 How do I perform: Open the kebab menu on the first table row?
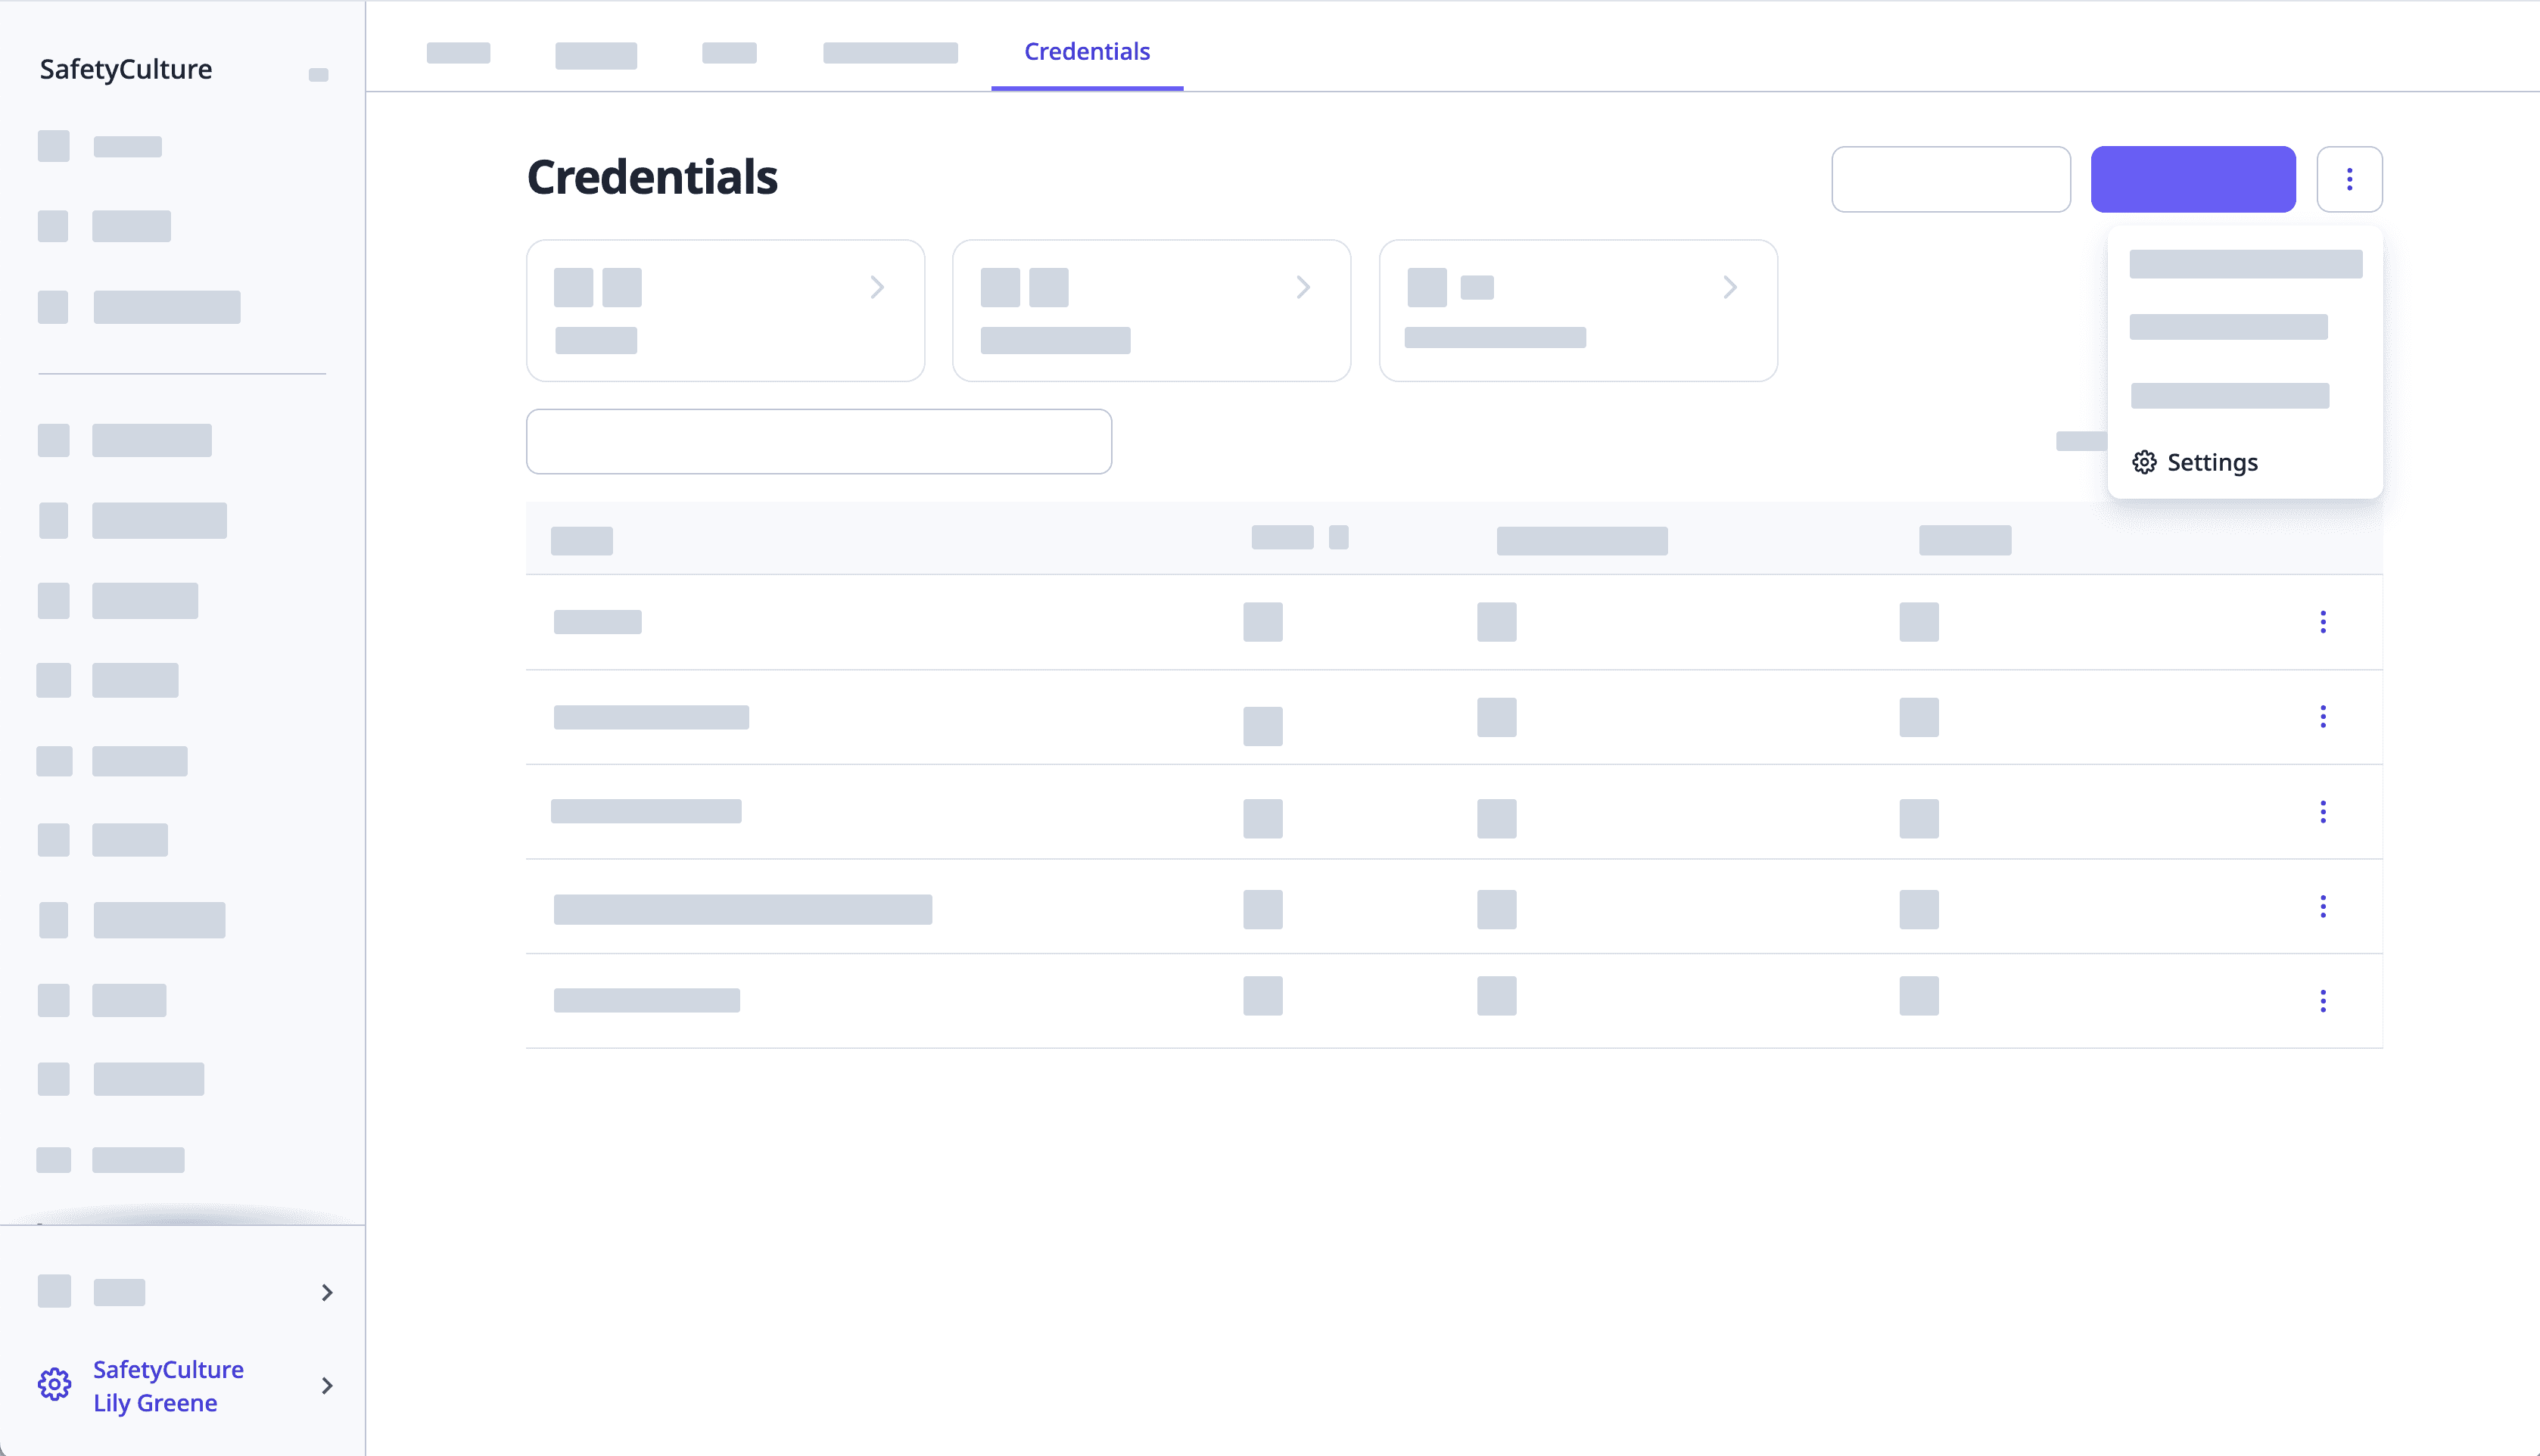click(x=2323, y=621)
